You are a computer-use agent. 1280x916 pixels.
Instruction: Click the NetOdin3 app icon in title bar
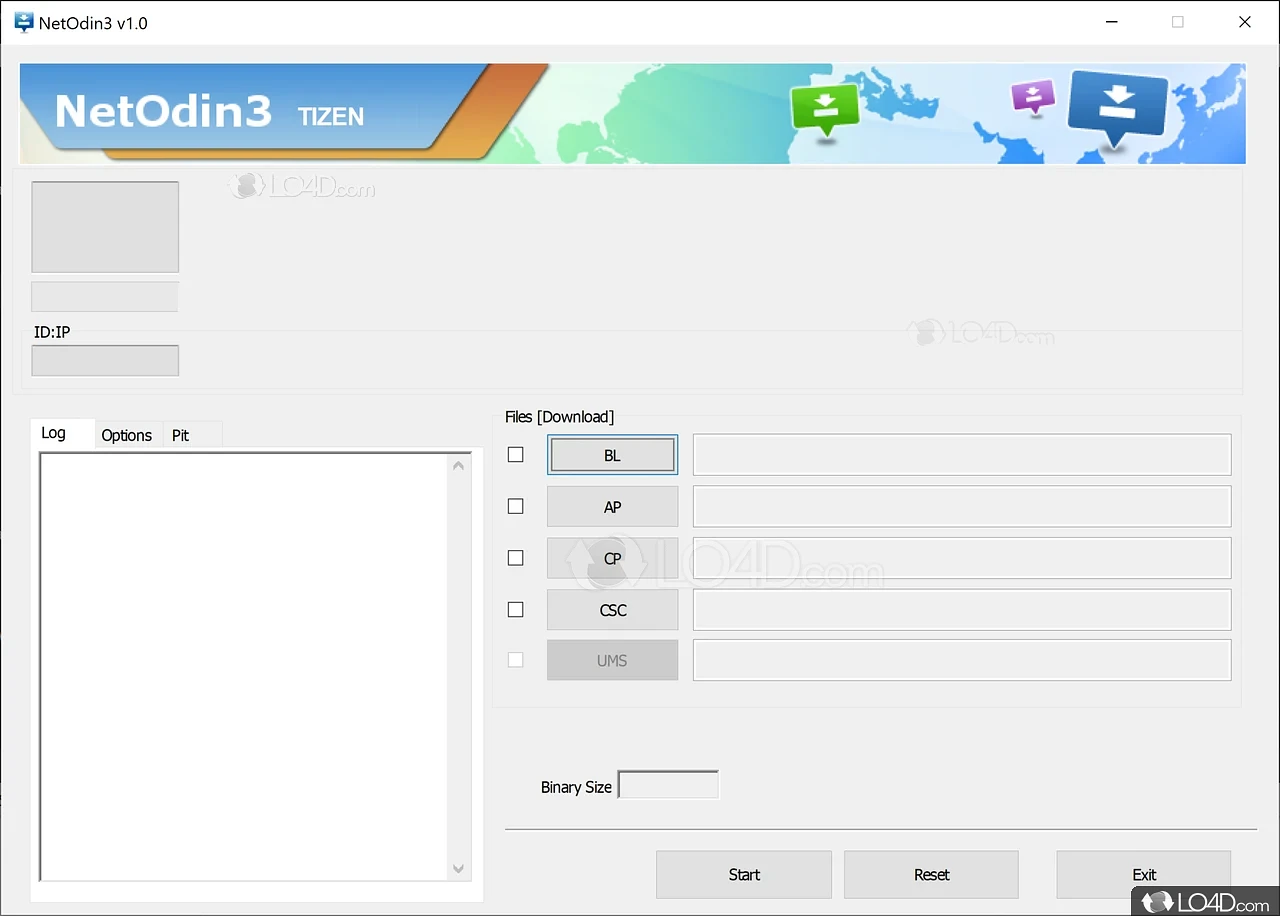pos(23,22)
